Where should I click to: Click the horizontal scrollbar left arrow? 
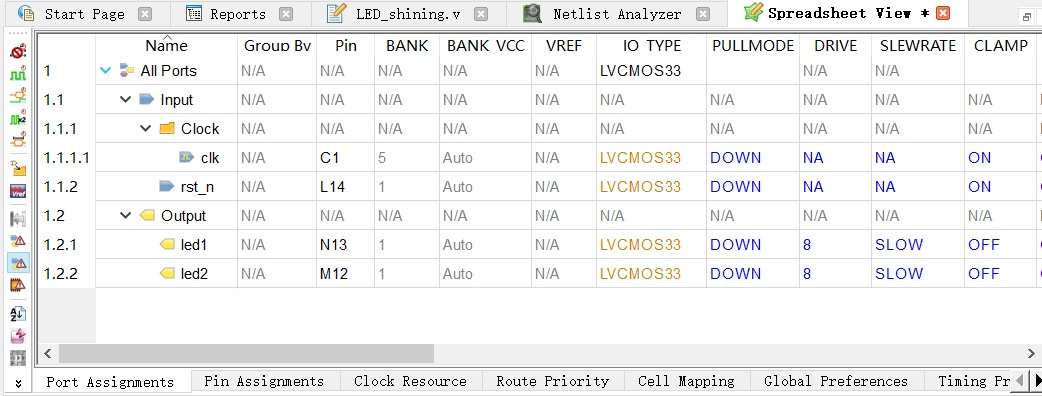[x=48, y=353]
